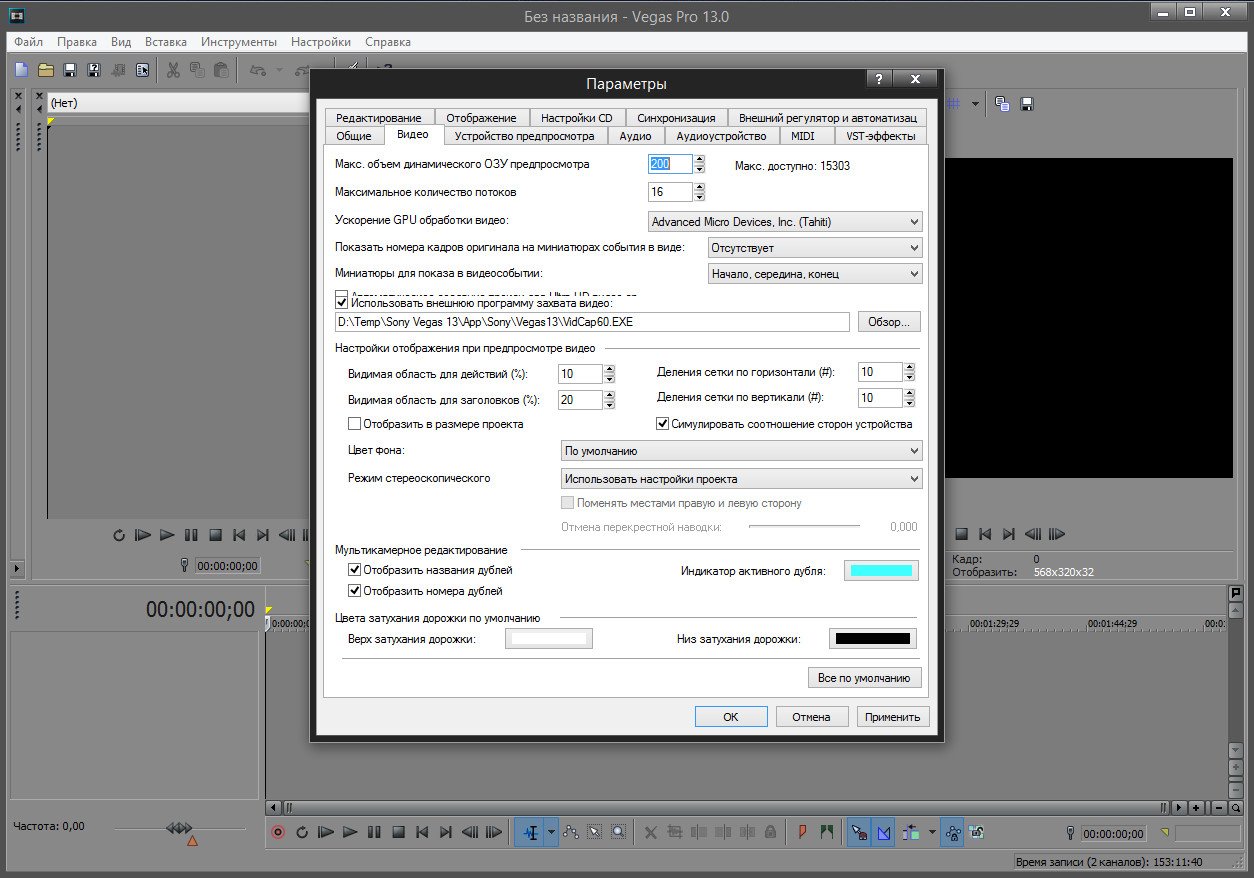Click the red Record button in timeline toolbar
Screen dimensions: 1254x878
pyautogui.click(x=278, y=831)
